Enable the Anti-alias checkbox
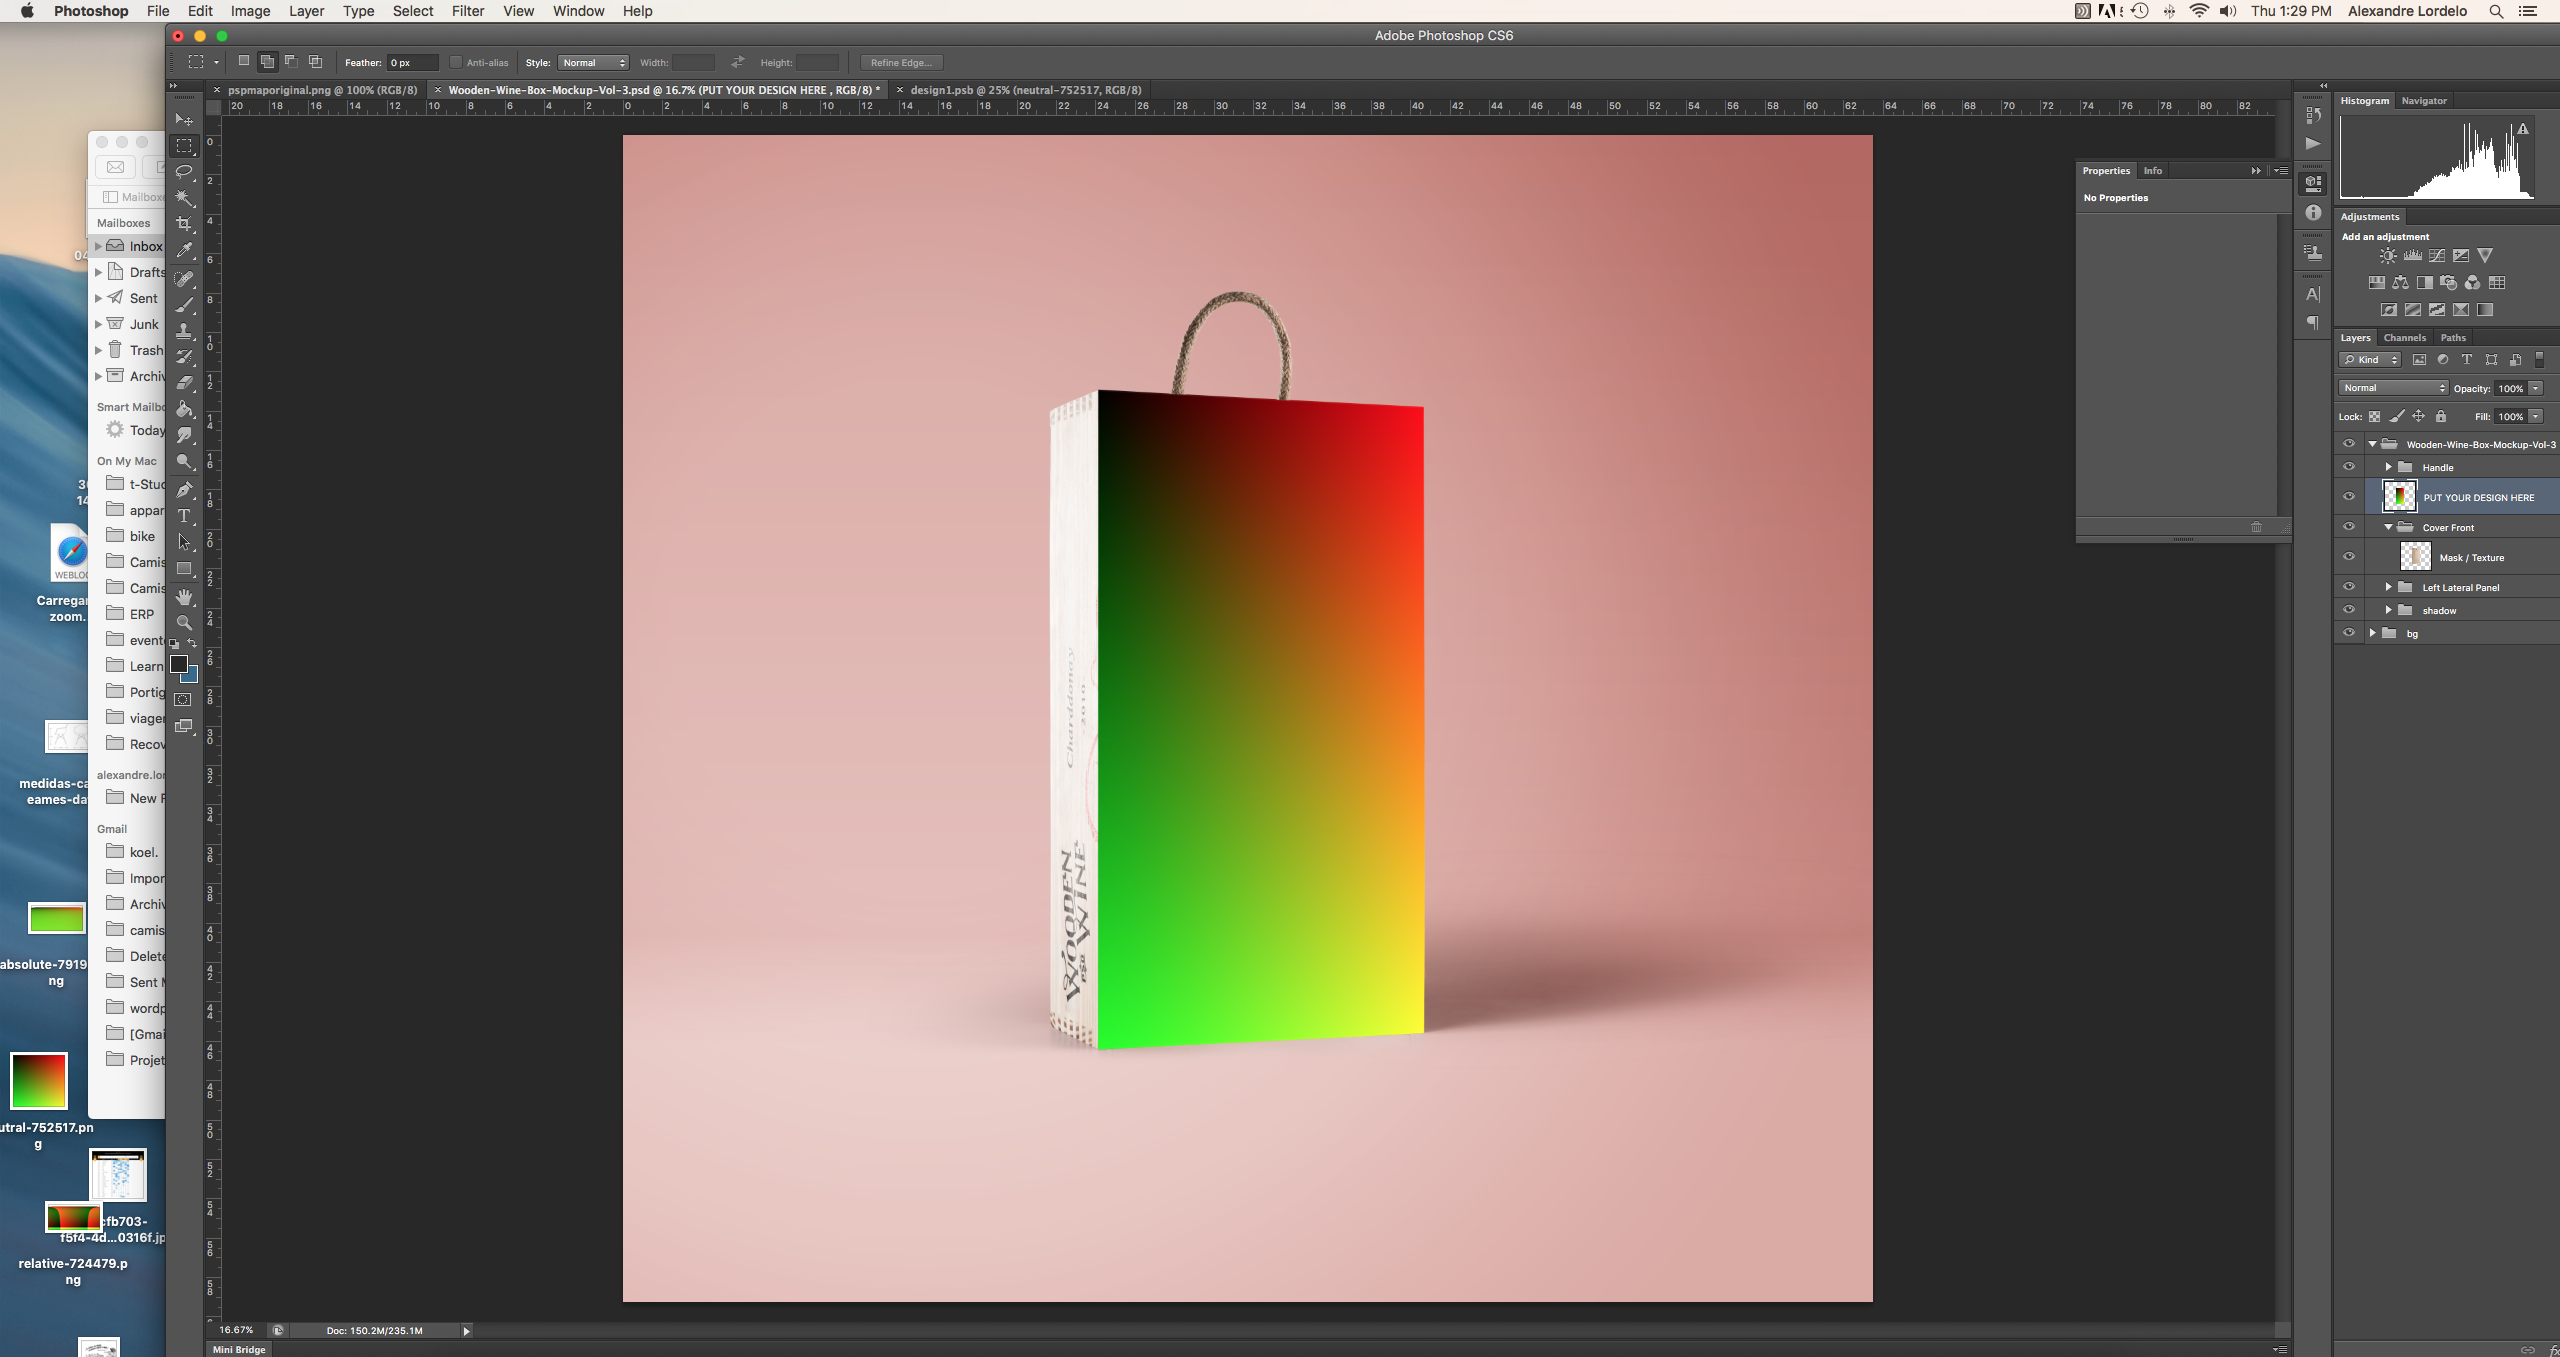The width and height of the screenshot is (2560, 1357). [456, 62]
